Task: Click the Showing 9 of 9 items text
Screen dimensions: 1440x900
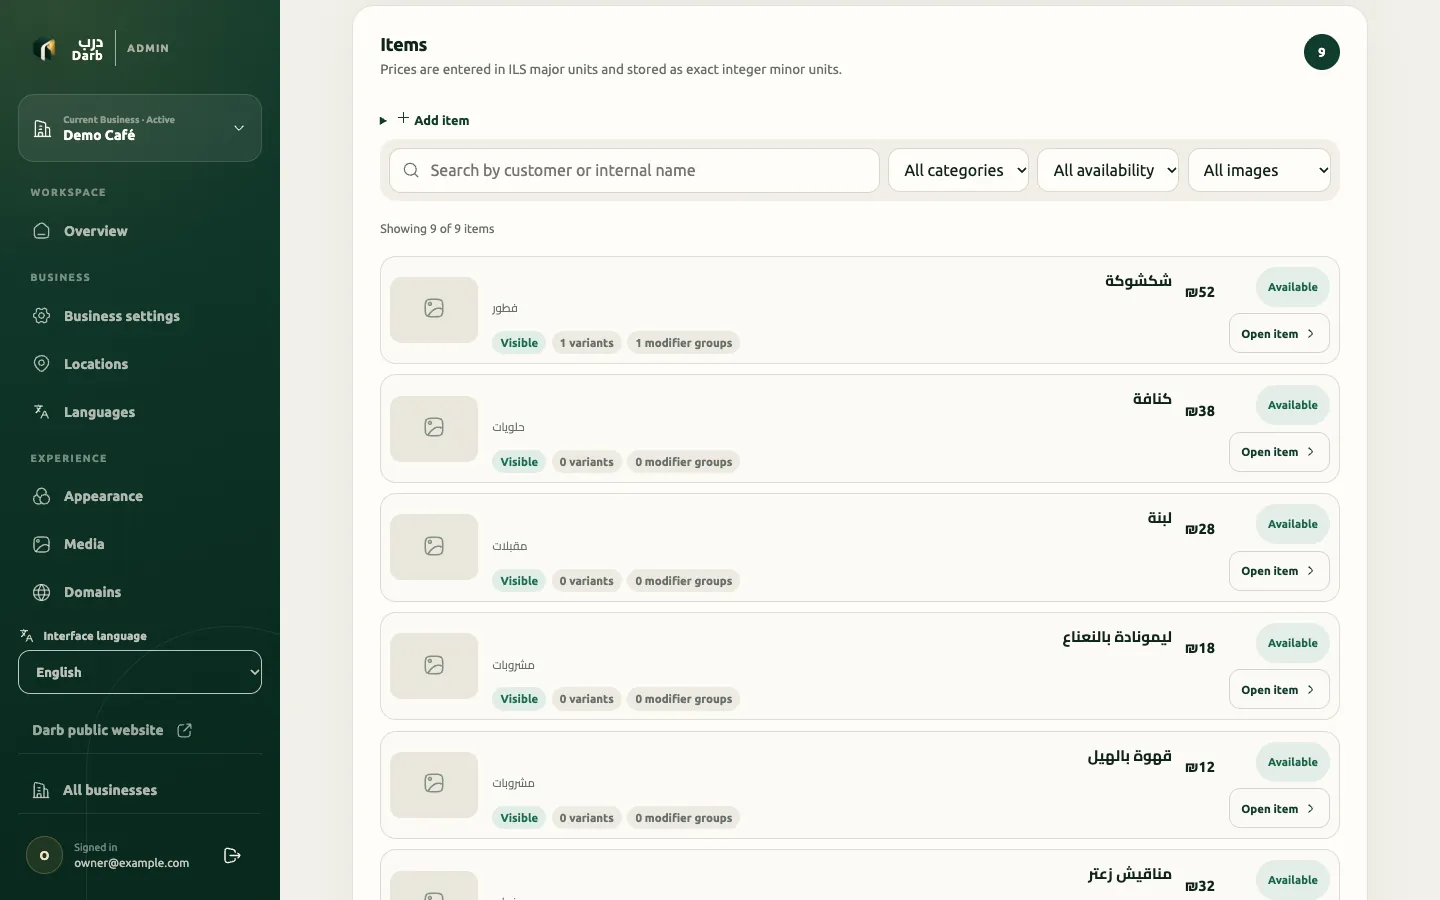Action: (437, 229)
